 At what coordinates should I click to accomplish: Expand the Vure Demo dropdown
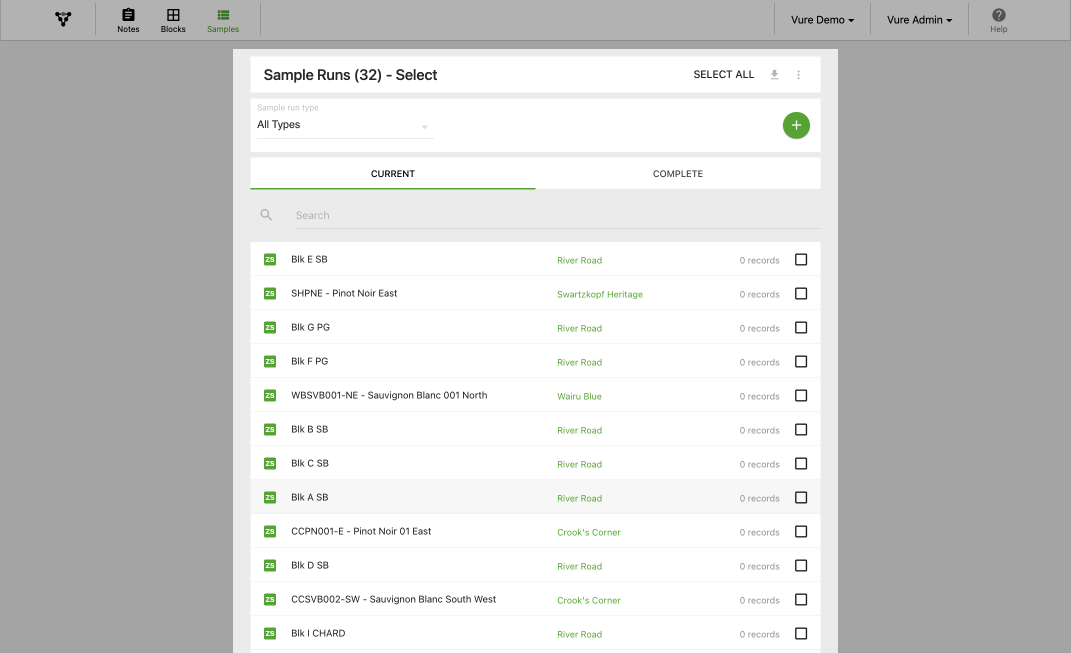822,20
